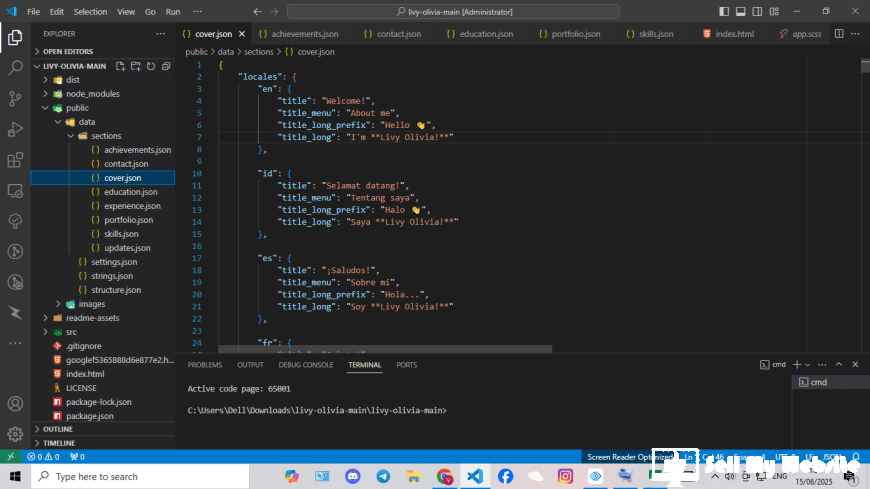Image resolution: width=870 pixels, height=489 pixels.
Task: Expand the node_modules folder
Action: pos(92,94)
